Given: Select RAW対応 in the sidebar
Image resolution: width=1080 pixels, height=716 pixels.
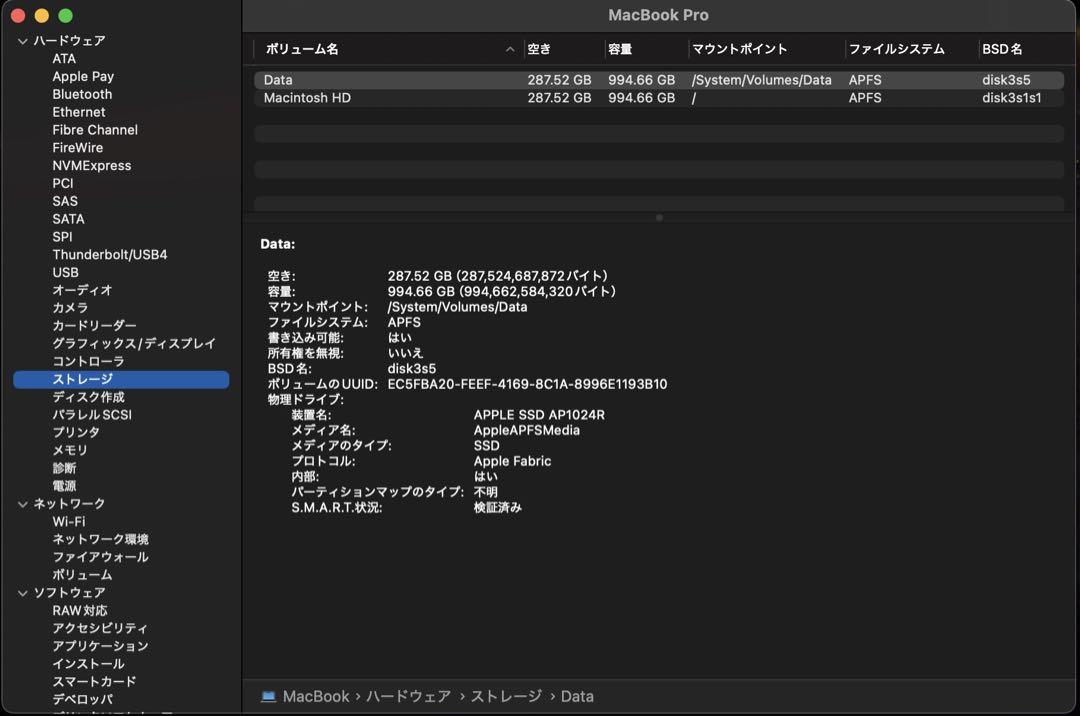Looking at the screenshot, I should (x=80, y=611).
